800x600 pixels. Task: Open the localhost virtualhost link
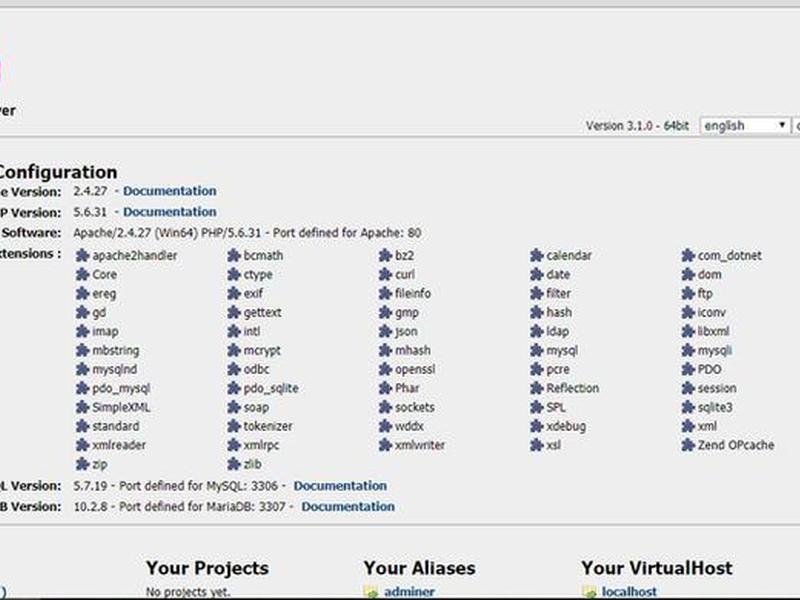tap(629, 592)
